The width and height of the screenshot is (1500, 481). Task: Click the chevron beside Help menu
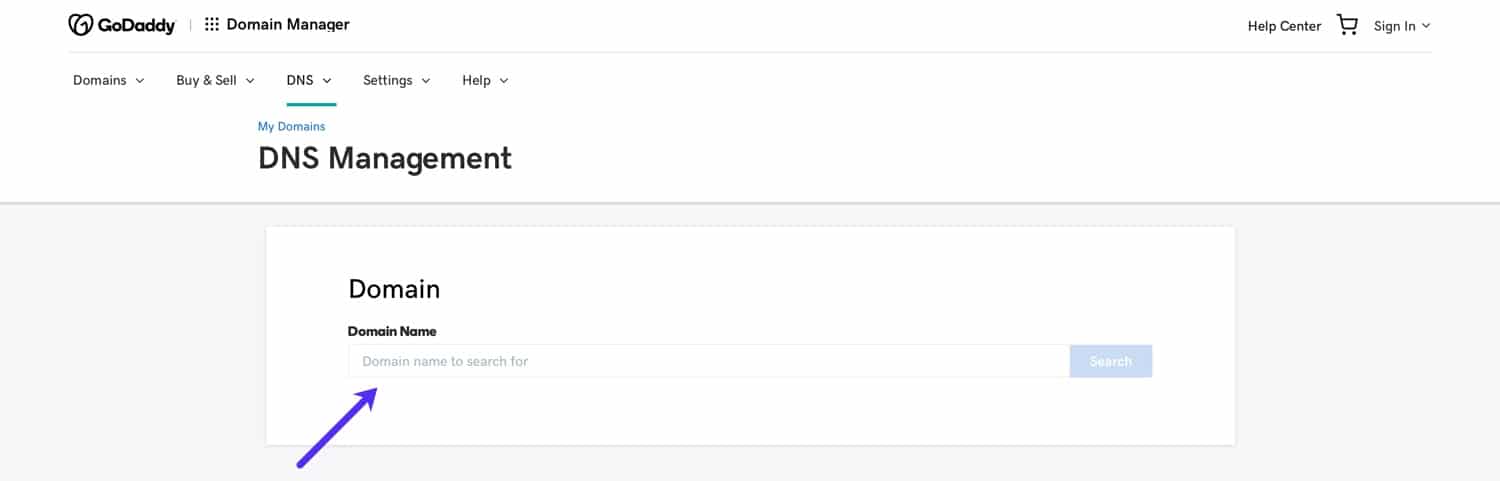[x=504, y=81]
